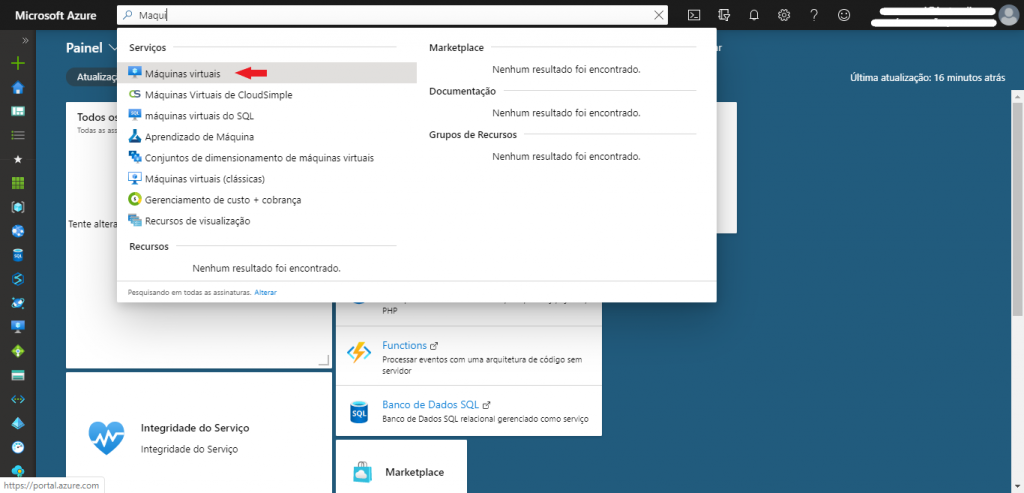Show notifications via the bell icon
Screen dimensions: 1024x493
tap(754, 15)
